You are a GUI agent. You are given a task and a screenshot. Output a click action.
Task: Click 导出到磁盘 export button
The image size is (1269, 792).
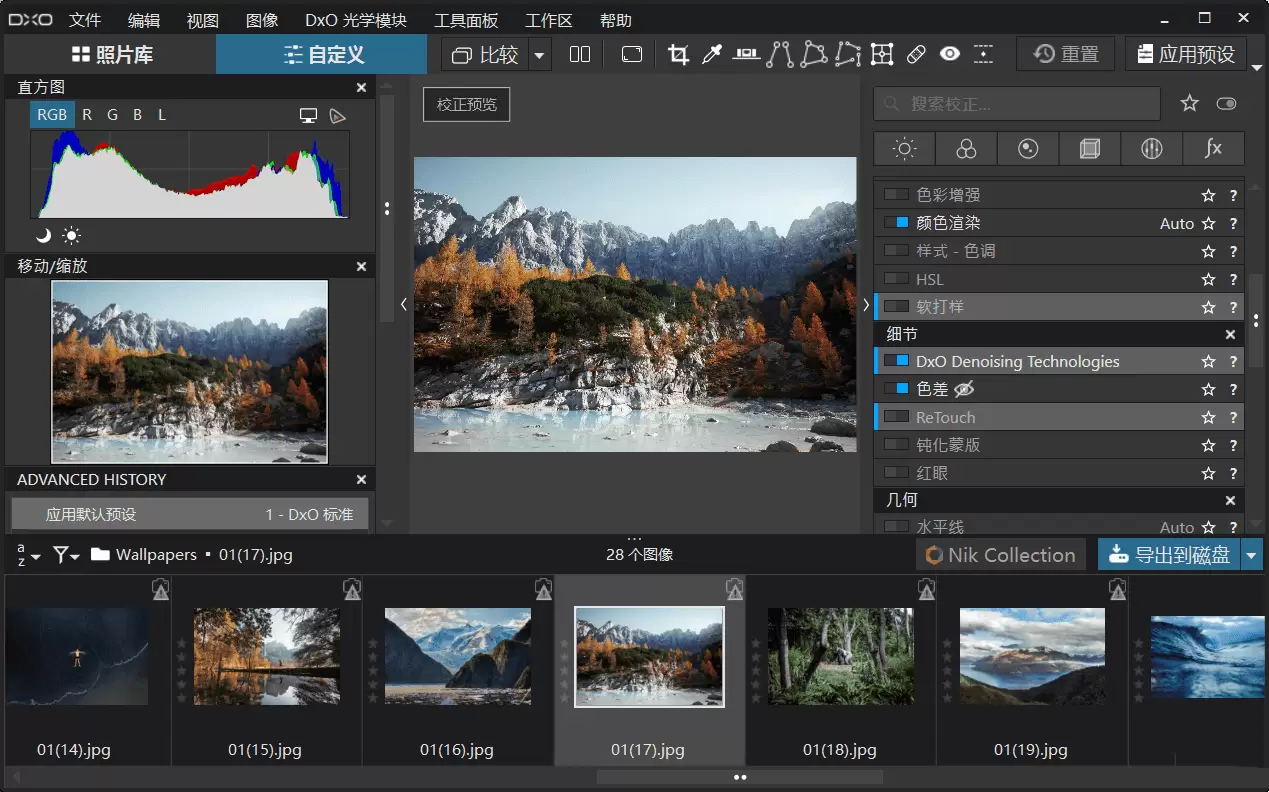pyautogui.click(x=1170, y=555)
